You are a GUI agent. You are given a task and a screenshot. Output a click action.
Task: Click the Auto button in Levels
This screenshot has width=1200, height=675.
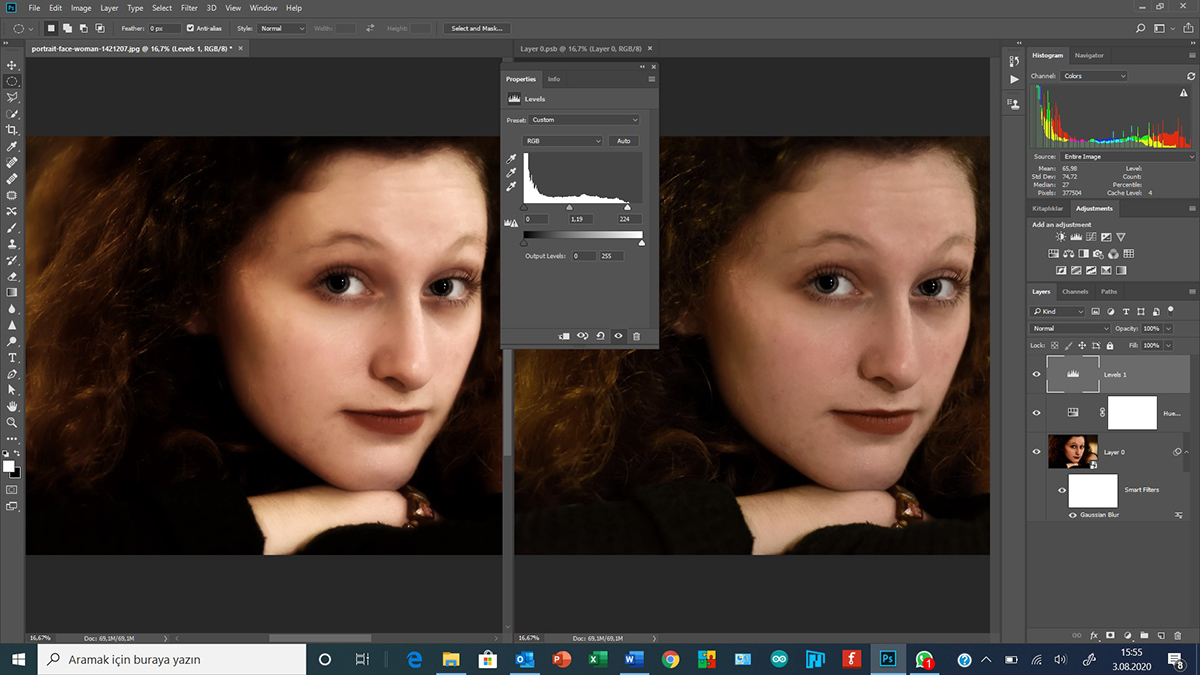pyautogui.click(x=623, y=141)
